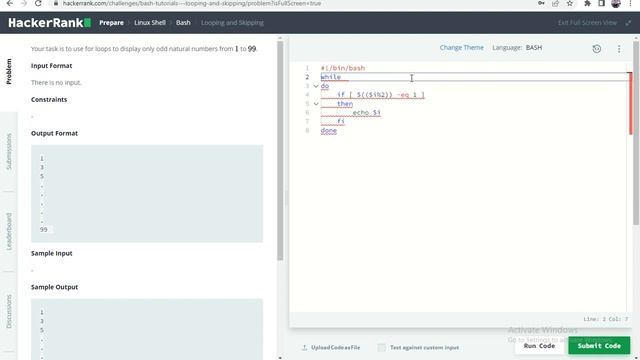
Task: Click the if condition line in editor
Action: pyautogui.click(x=381, y=95)
